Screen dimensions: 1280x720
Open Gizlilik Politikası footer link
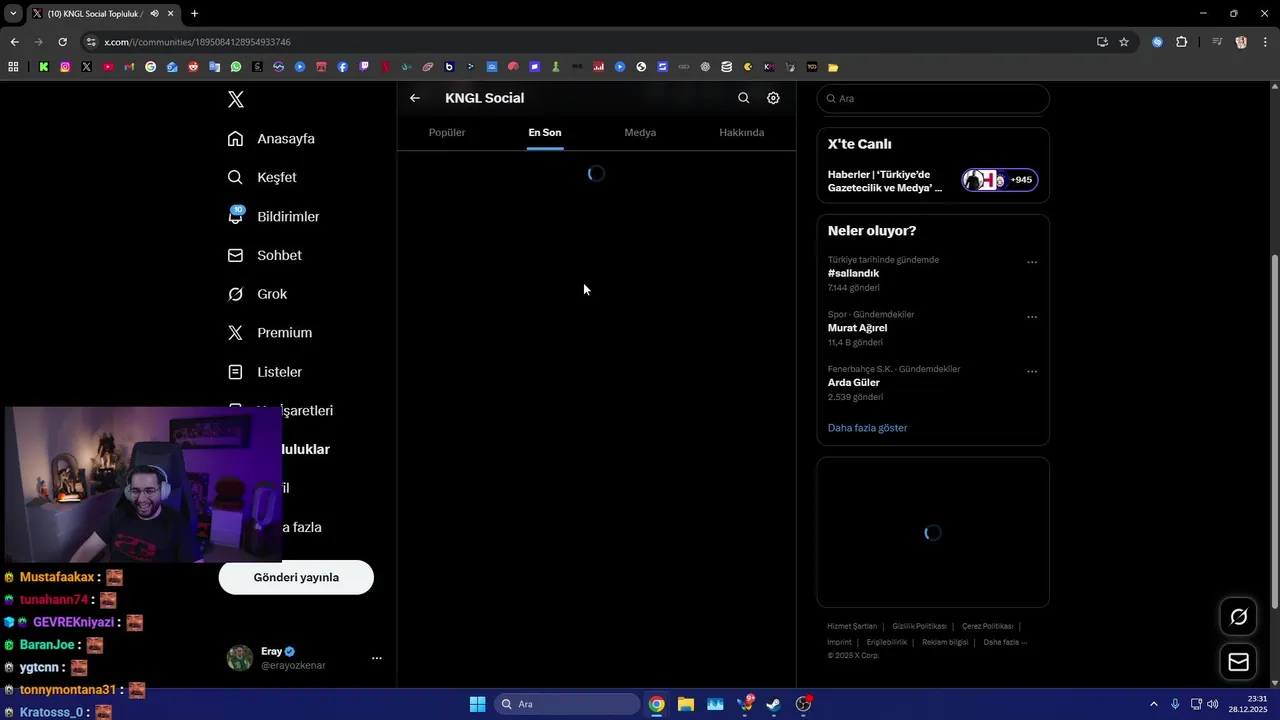[919, 626]
